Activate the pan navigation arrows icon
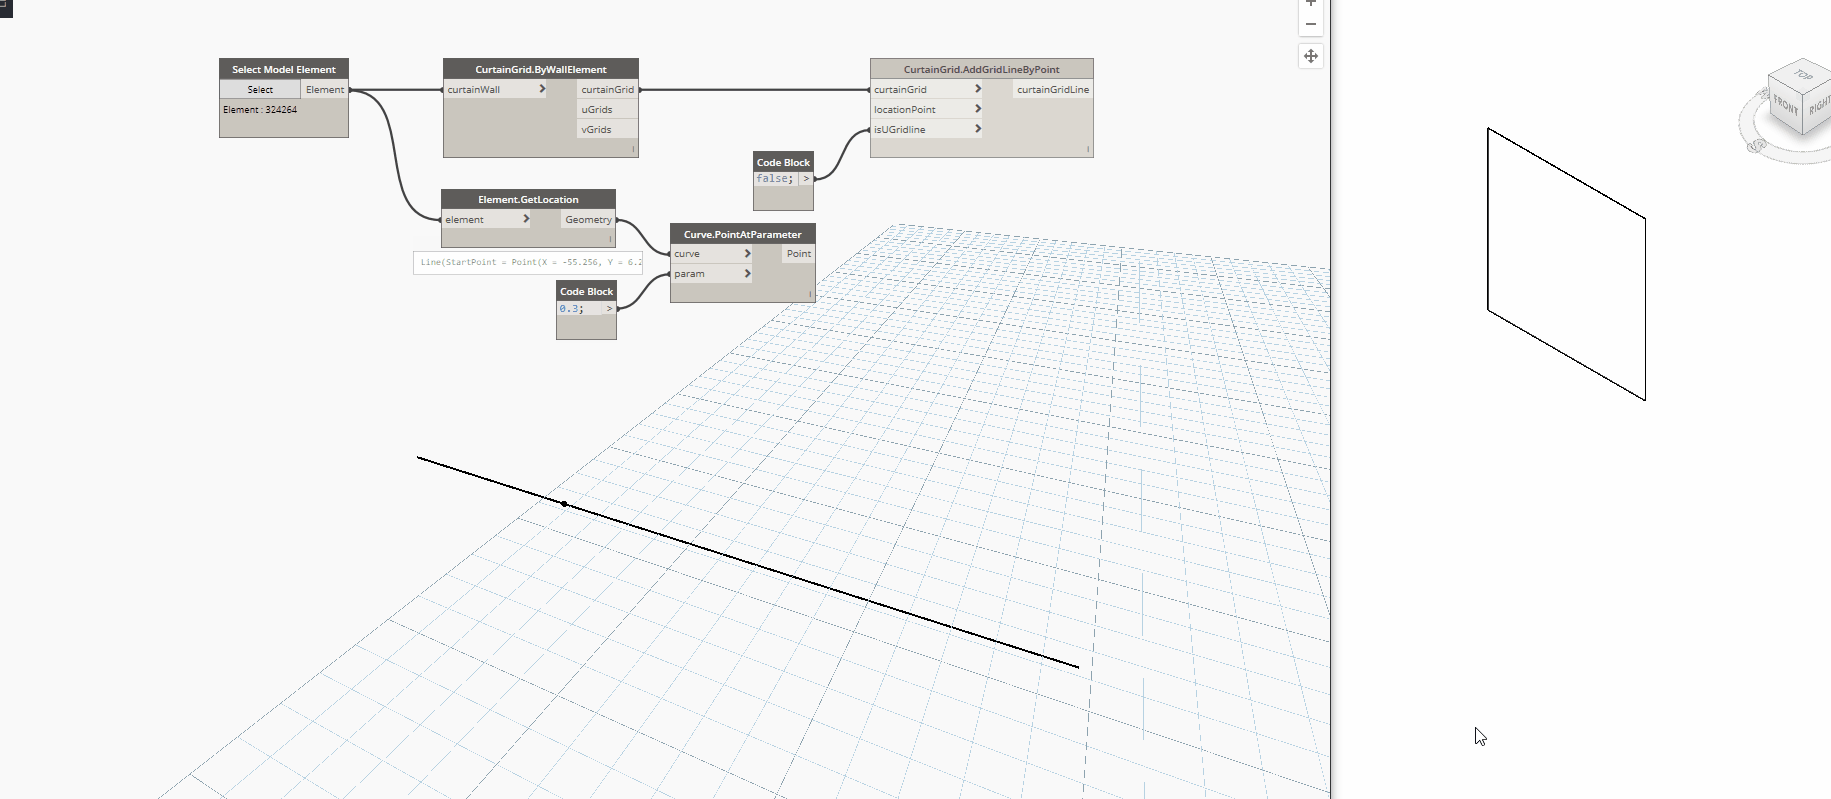Viewport: 1831px width, 799px height. [x=1310, y=56]
